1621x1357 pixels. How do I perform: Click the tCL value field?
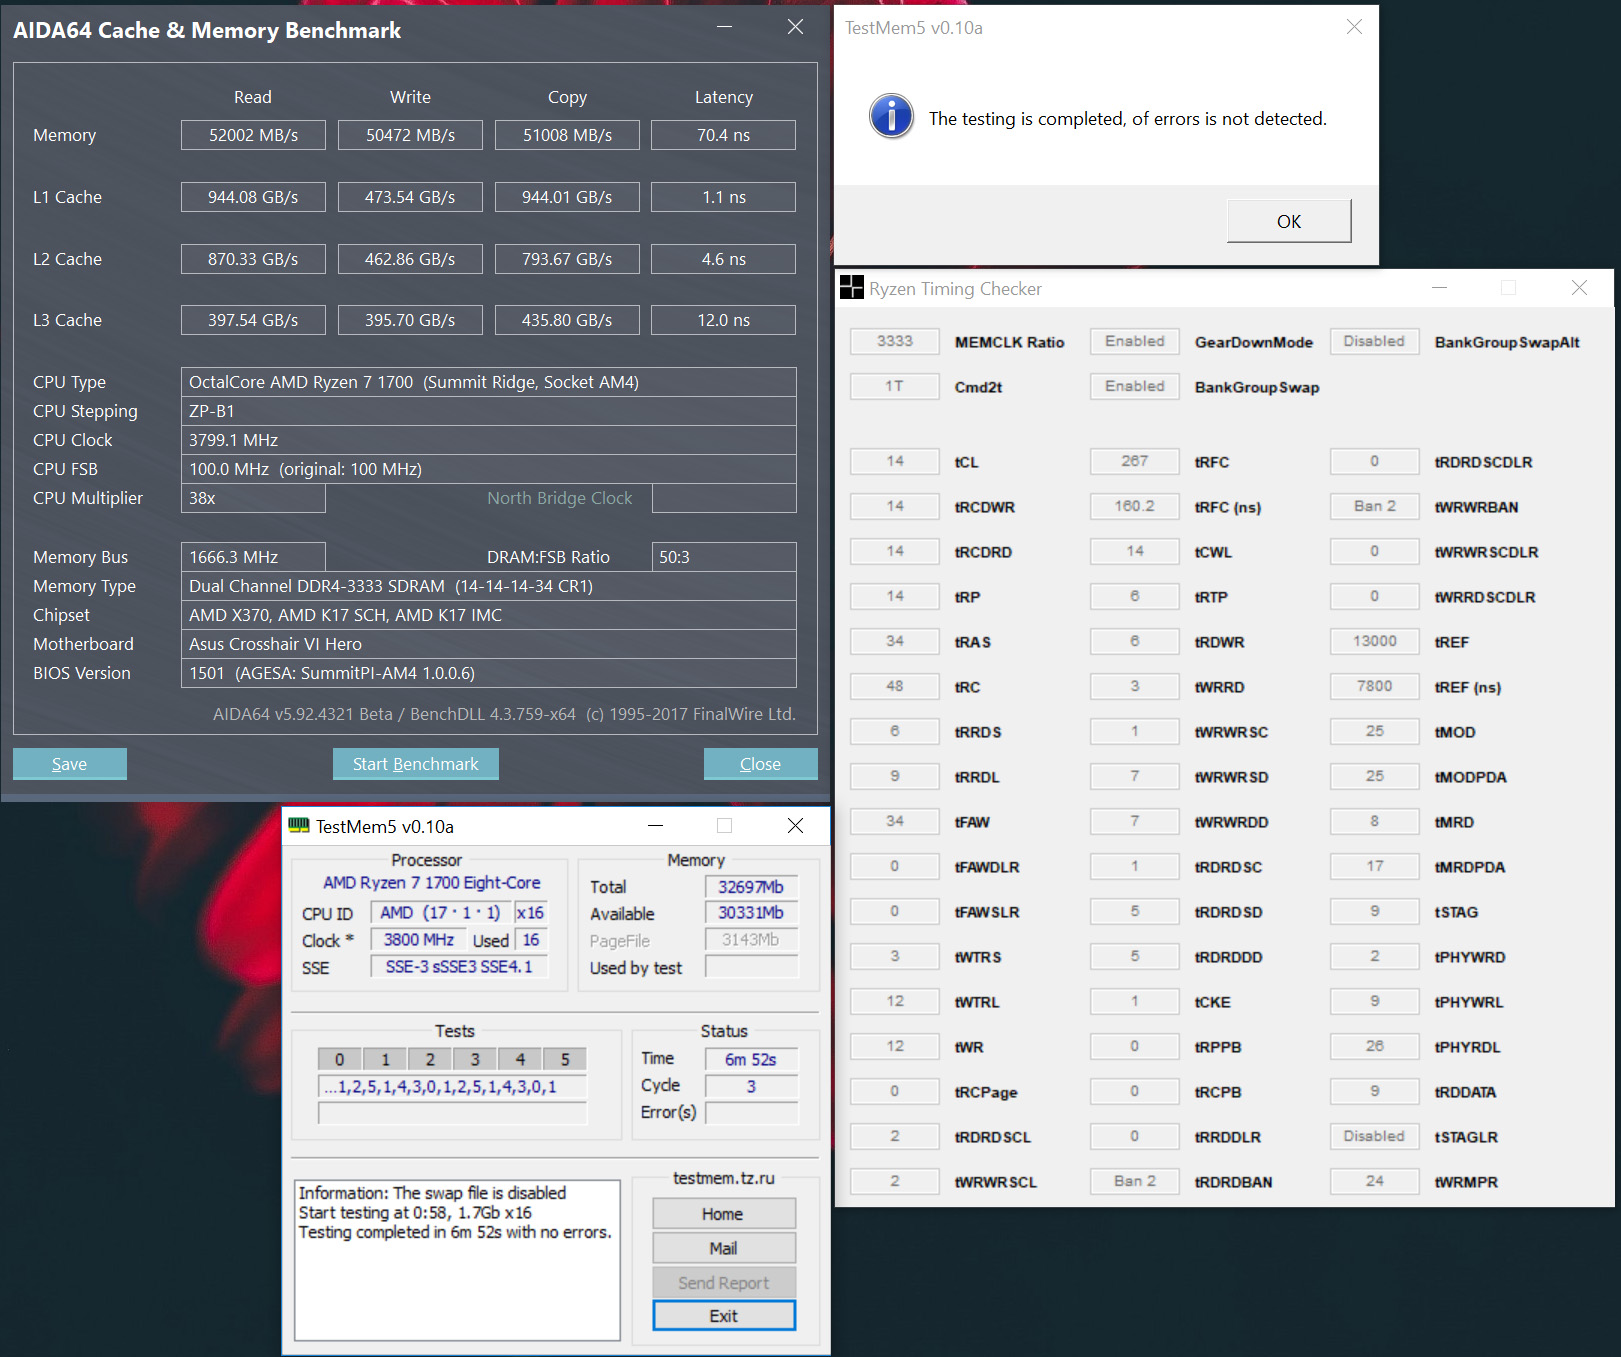(x=895, y=461)
